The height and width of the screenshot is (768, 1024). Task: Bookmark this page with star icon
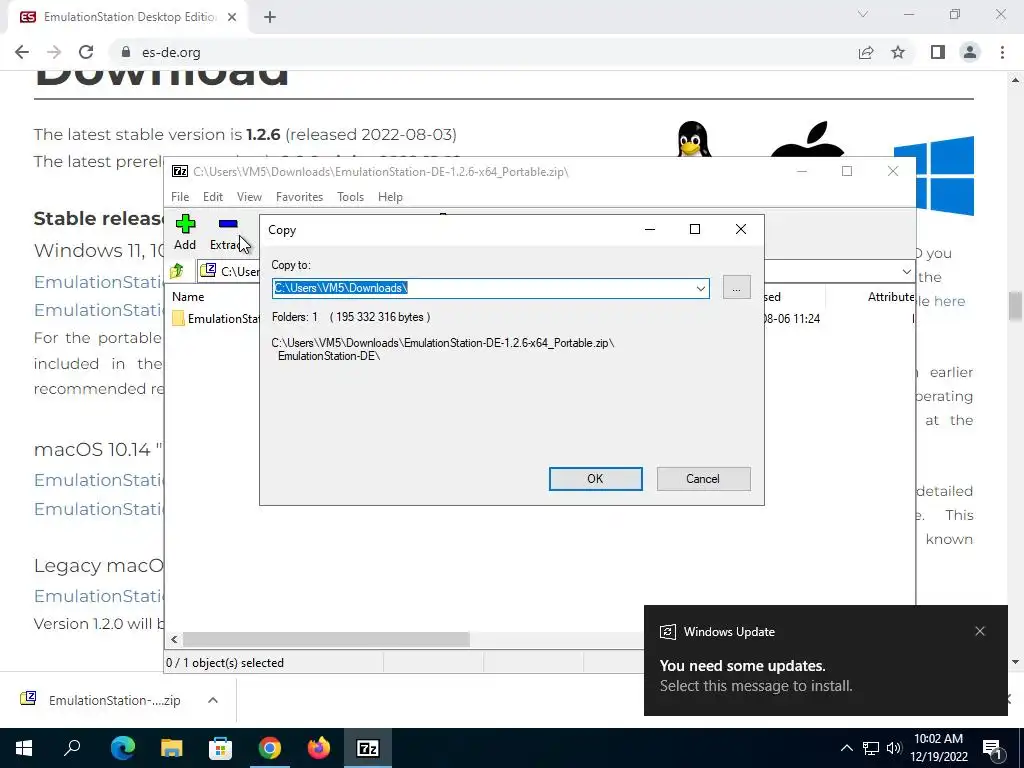tap(898, 52)
